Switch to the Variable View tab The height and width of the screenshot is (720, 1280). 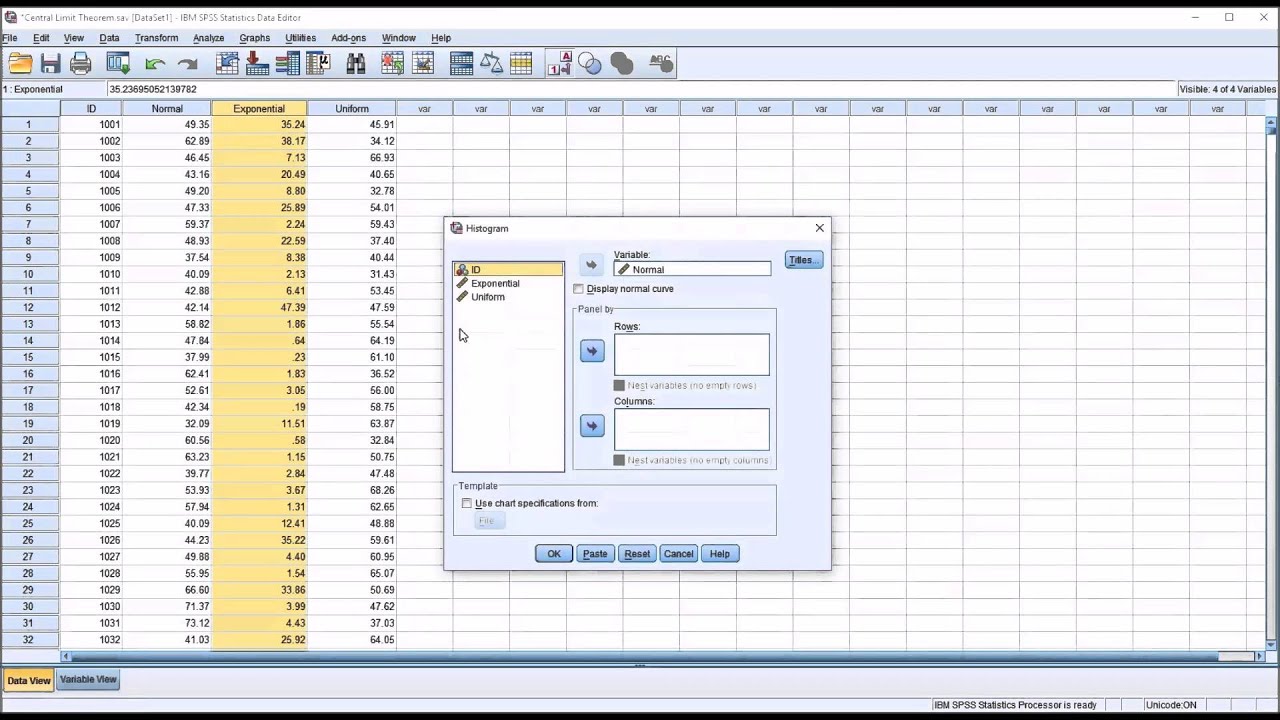(88, 680)
